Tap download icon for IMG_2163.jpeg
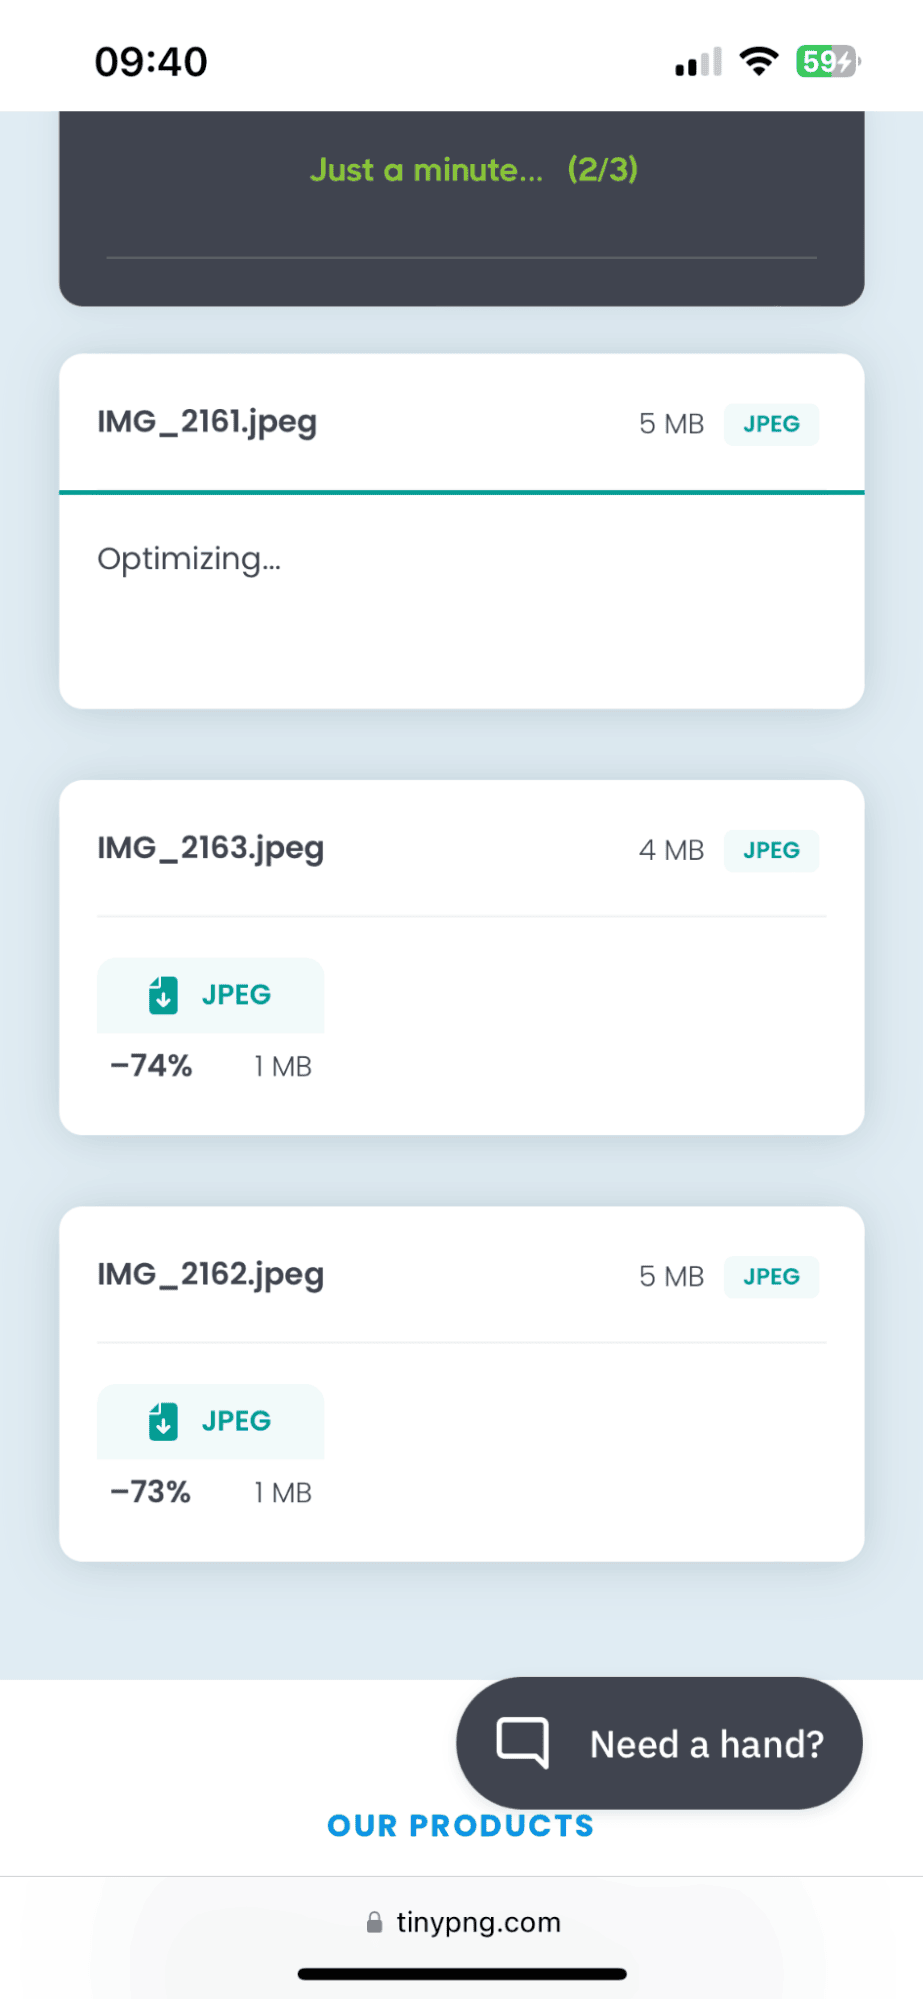 (x=163, y=995)
